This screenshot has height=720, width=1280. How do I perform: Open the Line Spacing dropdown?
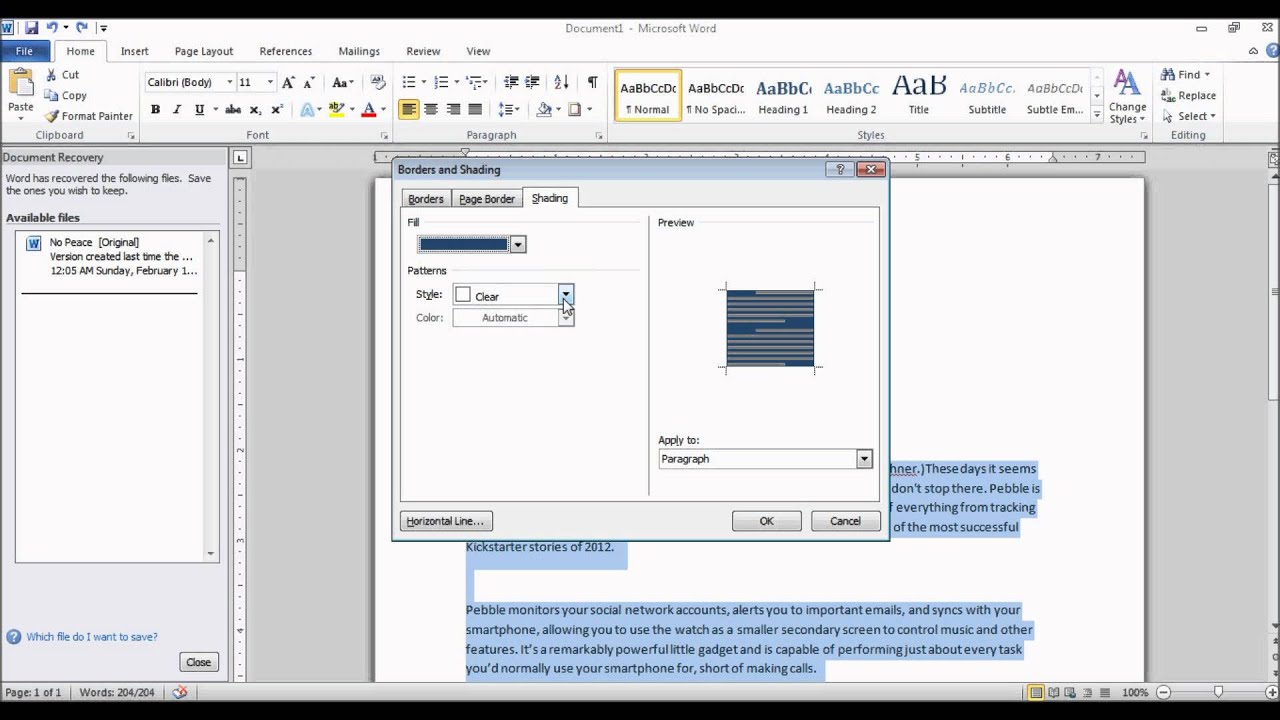click(508, 110)
